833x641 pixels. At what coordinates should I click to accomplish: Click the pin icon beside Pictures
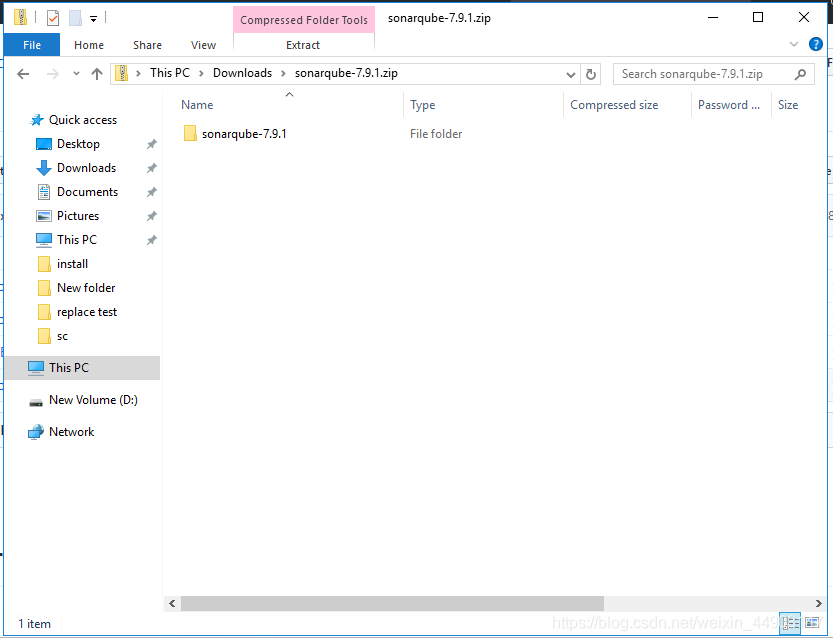tap(151, 216)
